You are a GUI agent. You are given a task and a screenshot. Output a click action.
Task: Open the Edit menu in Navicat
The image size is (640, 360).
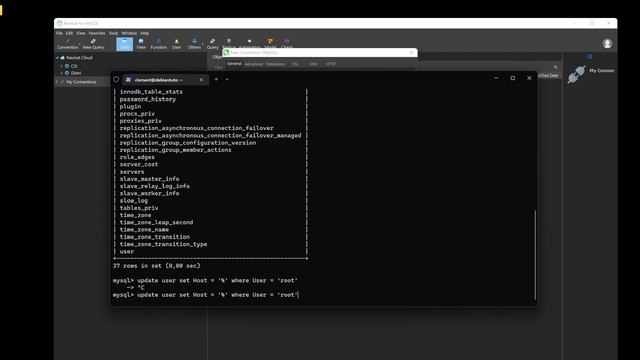[69, 33]
